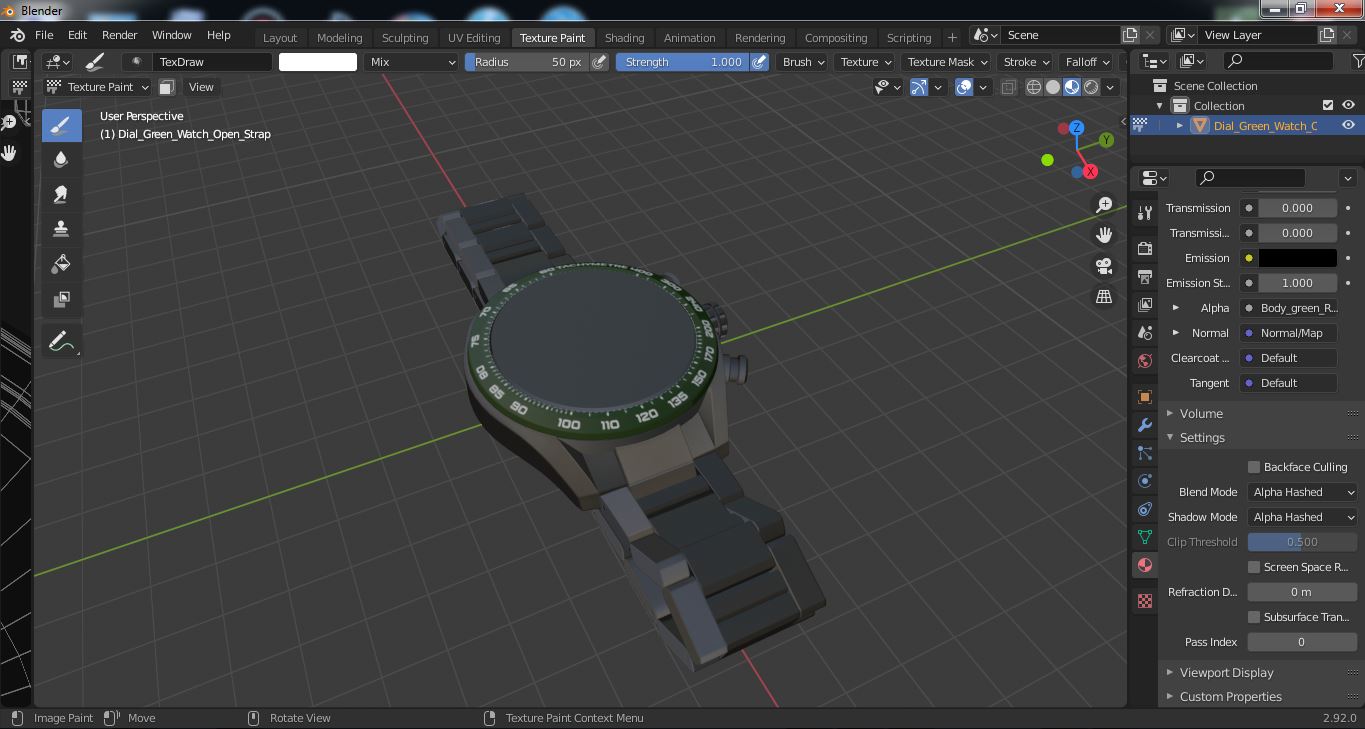The image size is (1365, 729).
Task: Select material preview shading
Action: [x=1072, y=87]
